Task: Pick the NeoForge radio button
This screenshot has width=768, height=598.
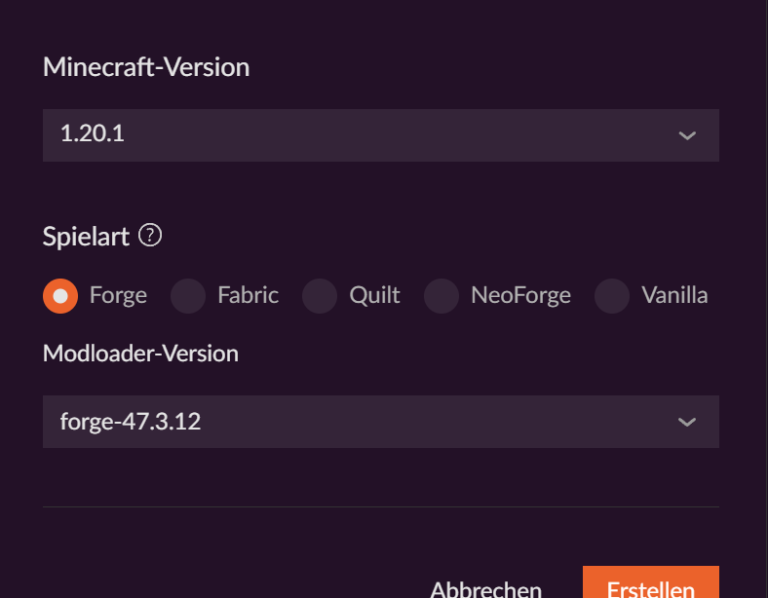Action: click(x=441, y=296)
